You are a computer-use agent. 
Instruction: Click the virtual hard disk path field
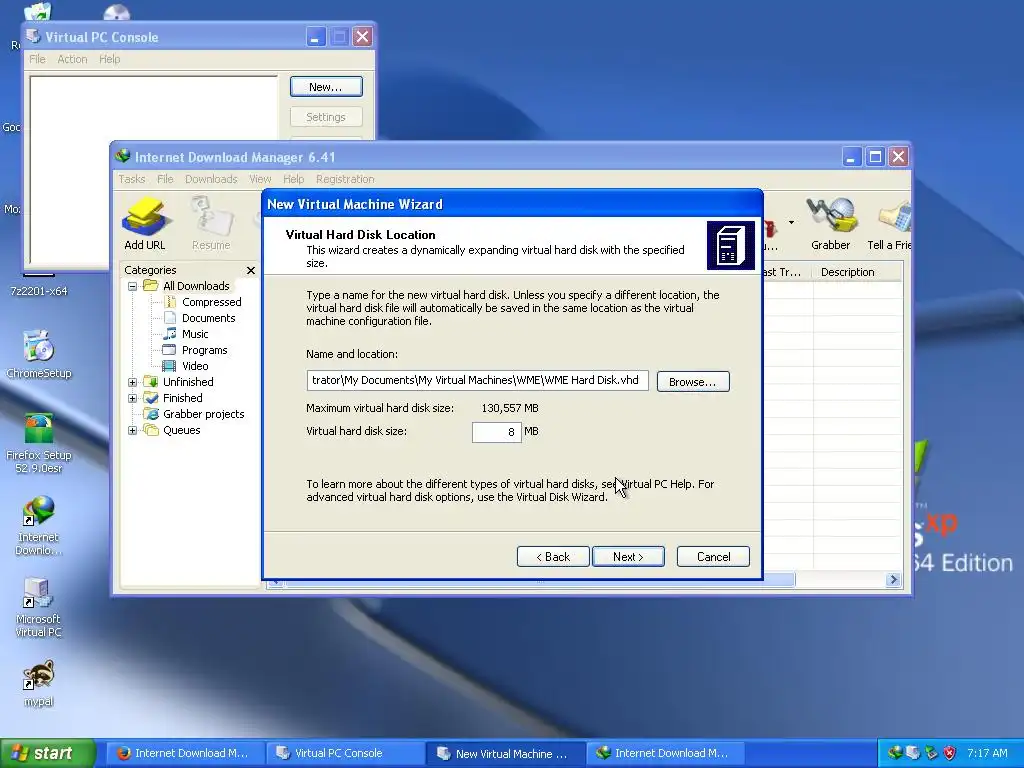[477, 380]
